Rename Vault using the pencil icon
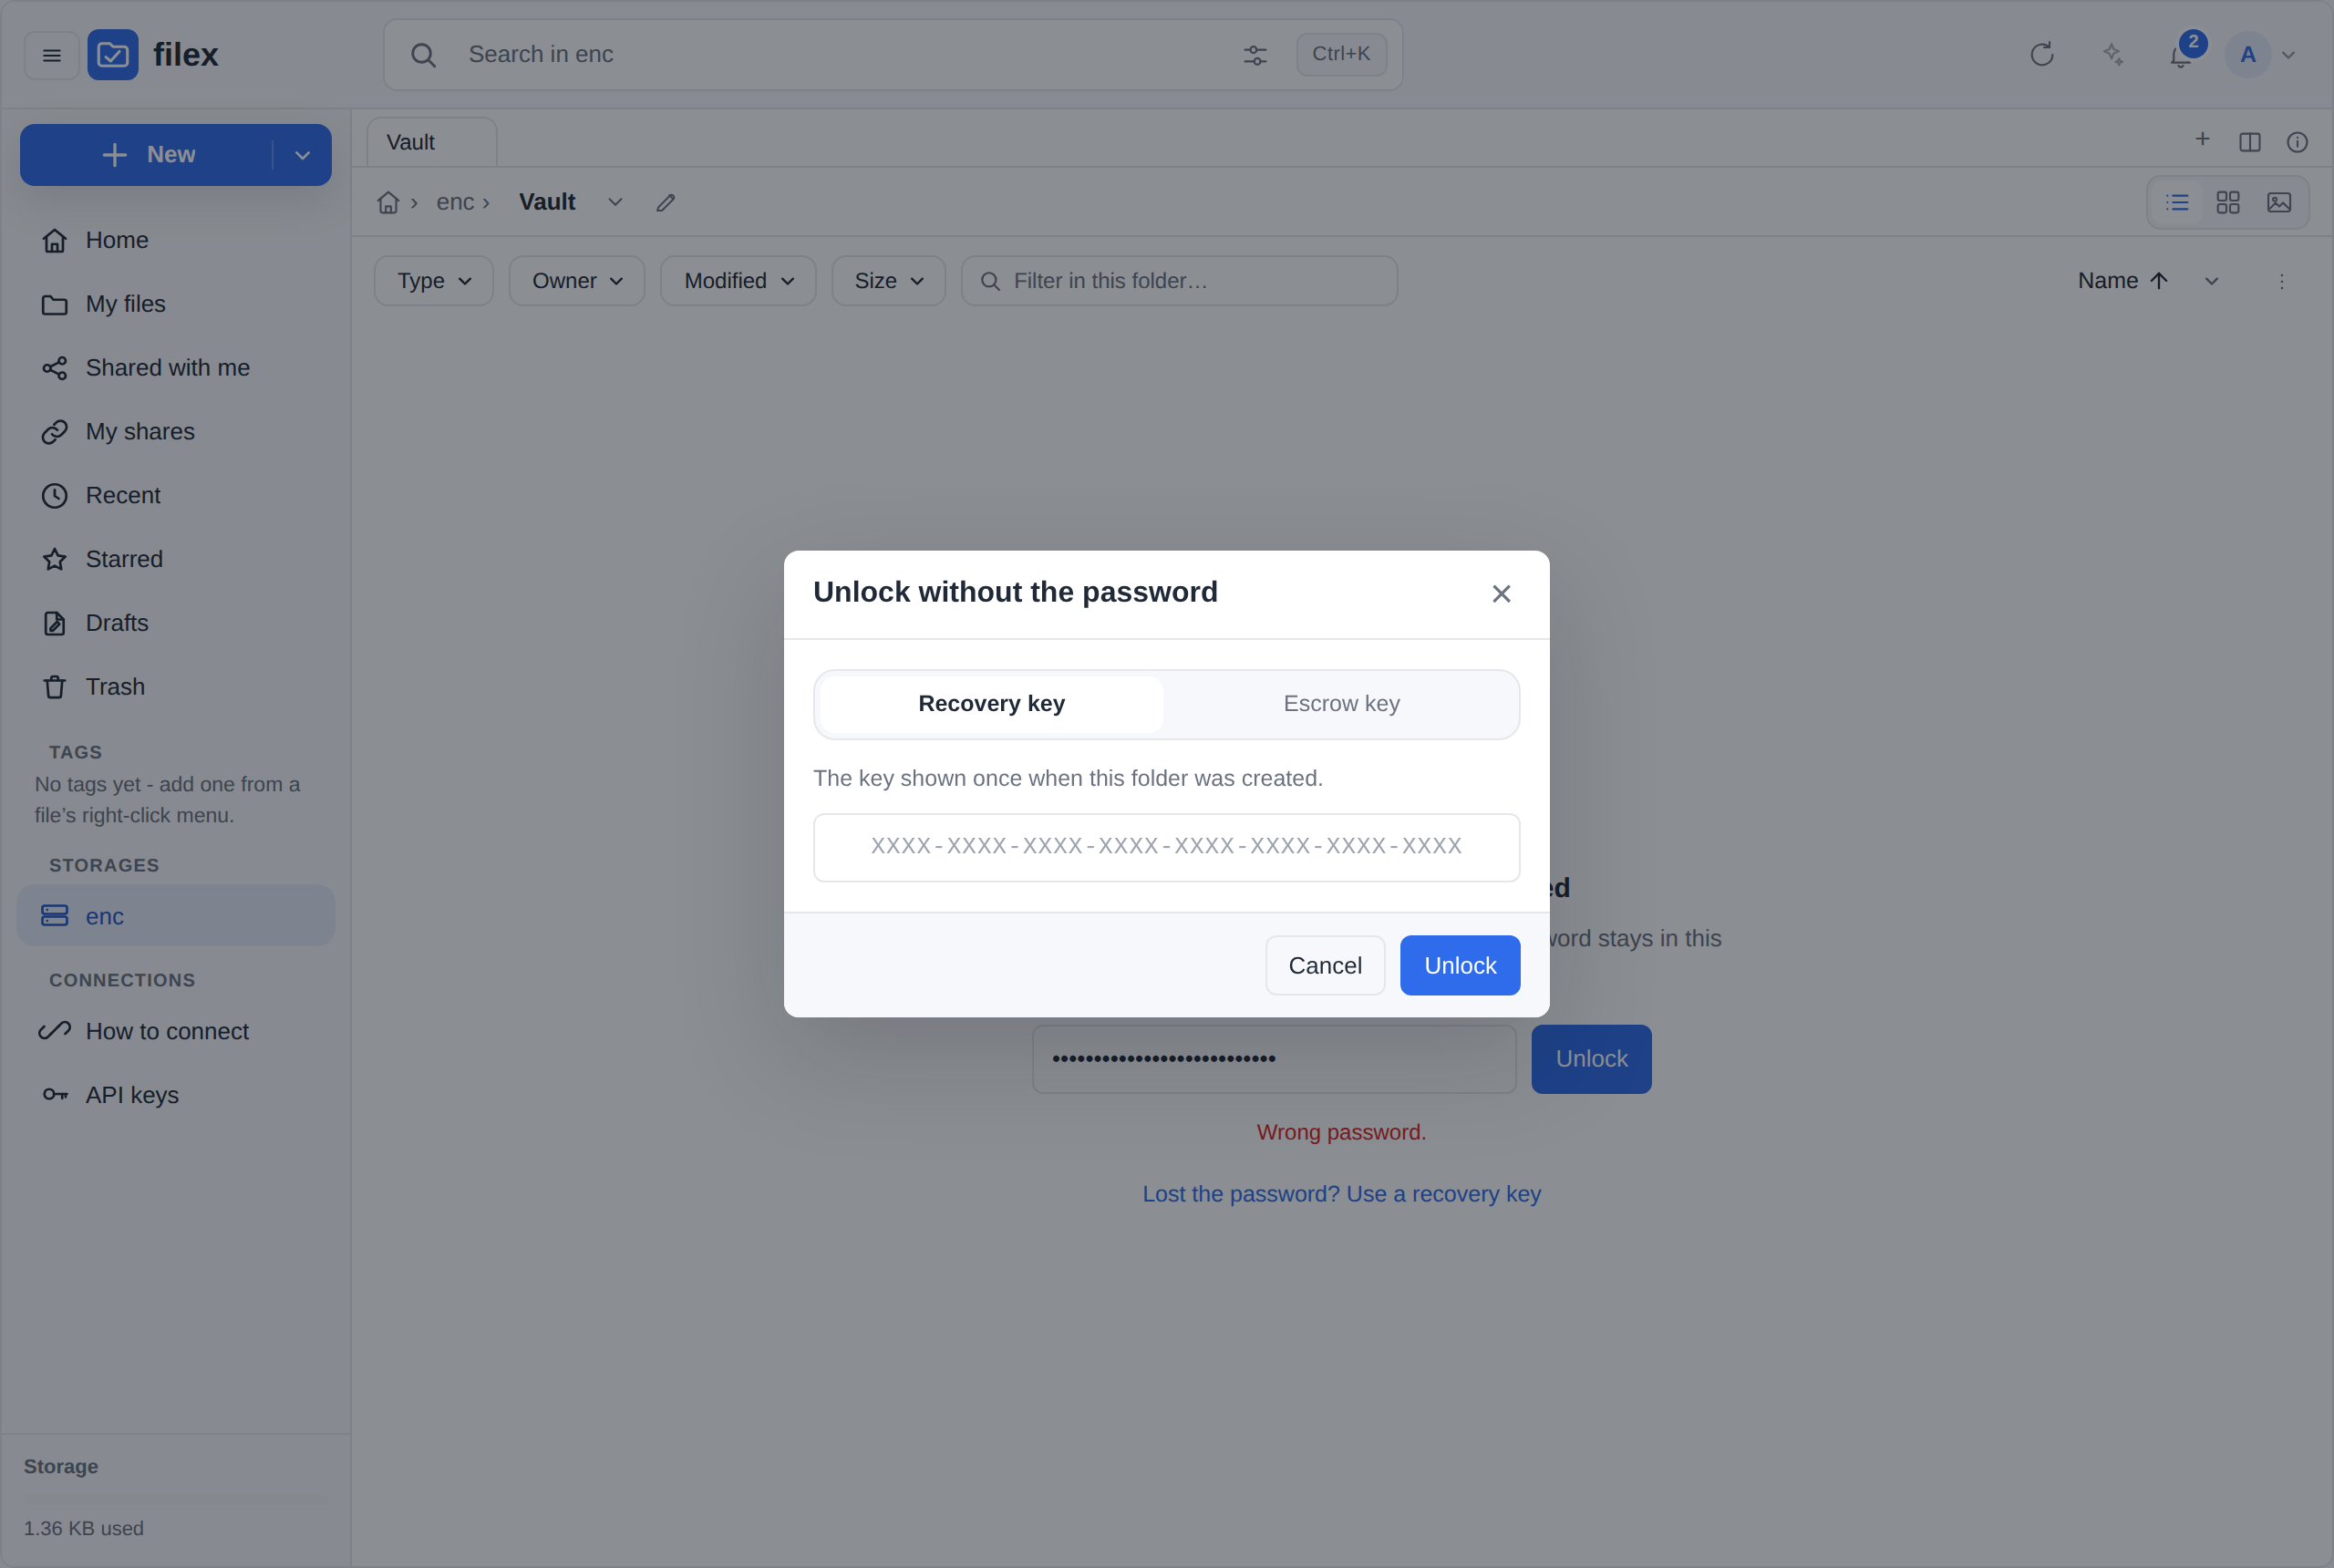 (666, 203)
